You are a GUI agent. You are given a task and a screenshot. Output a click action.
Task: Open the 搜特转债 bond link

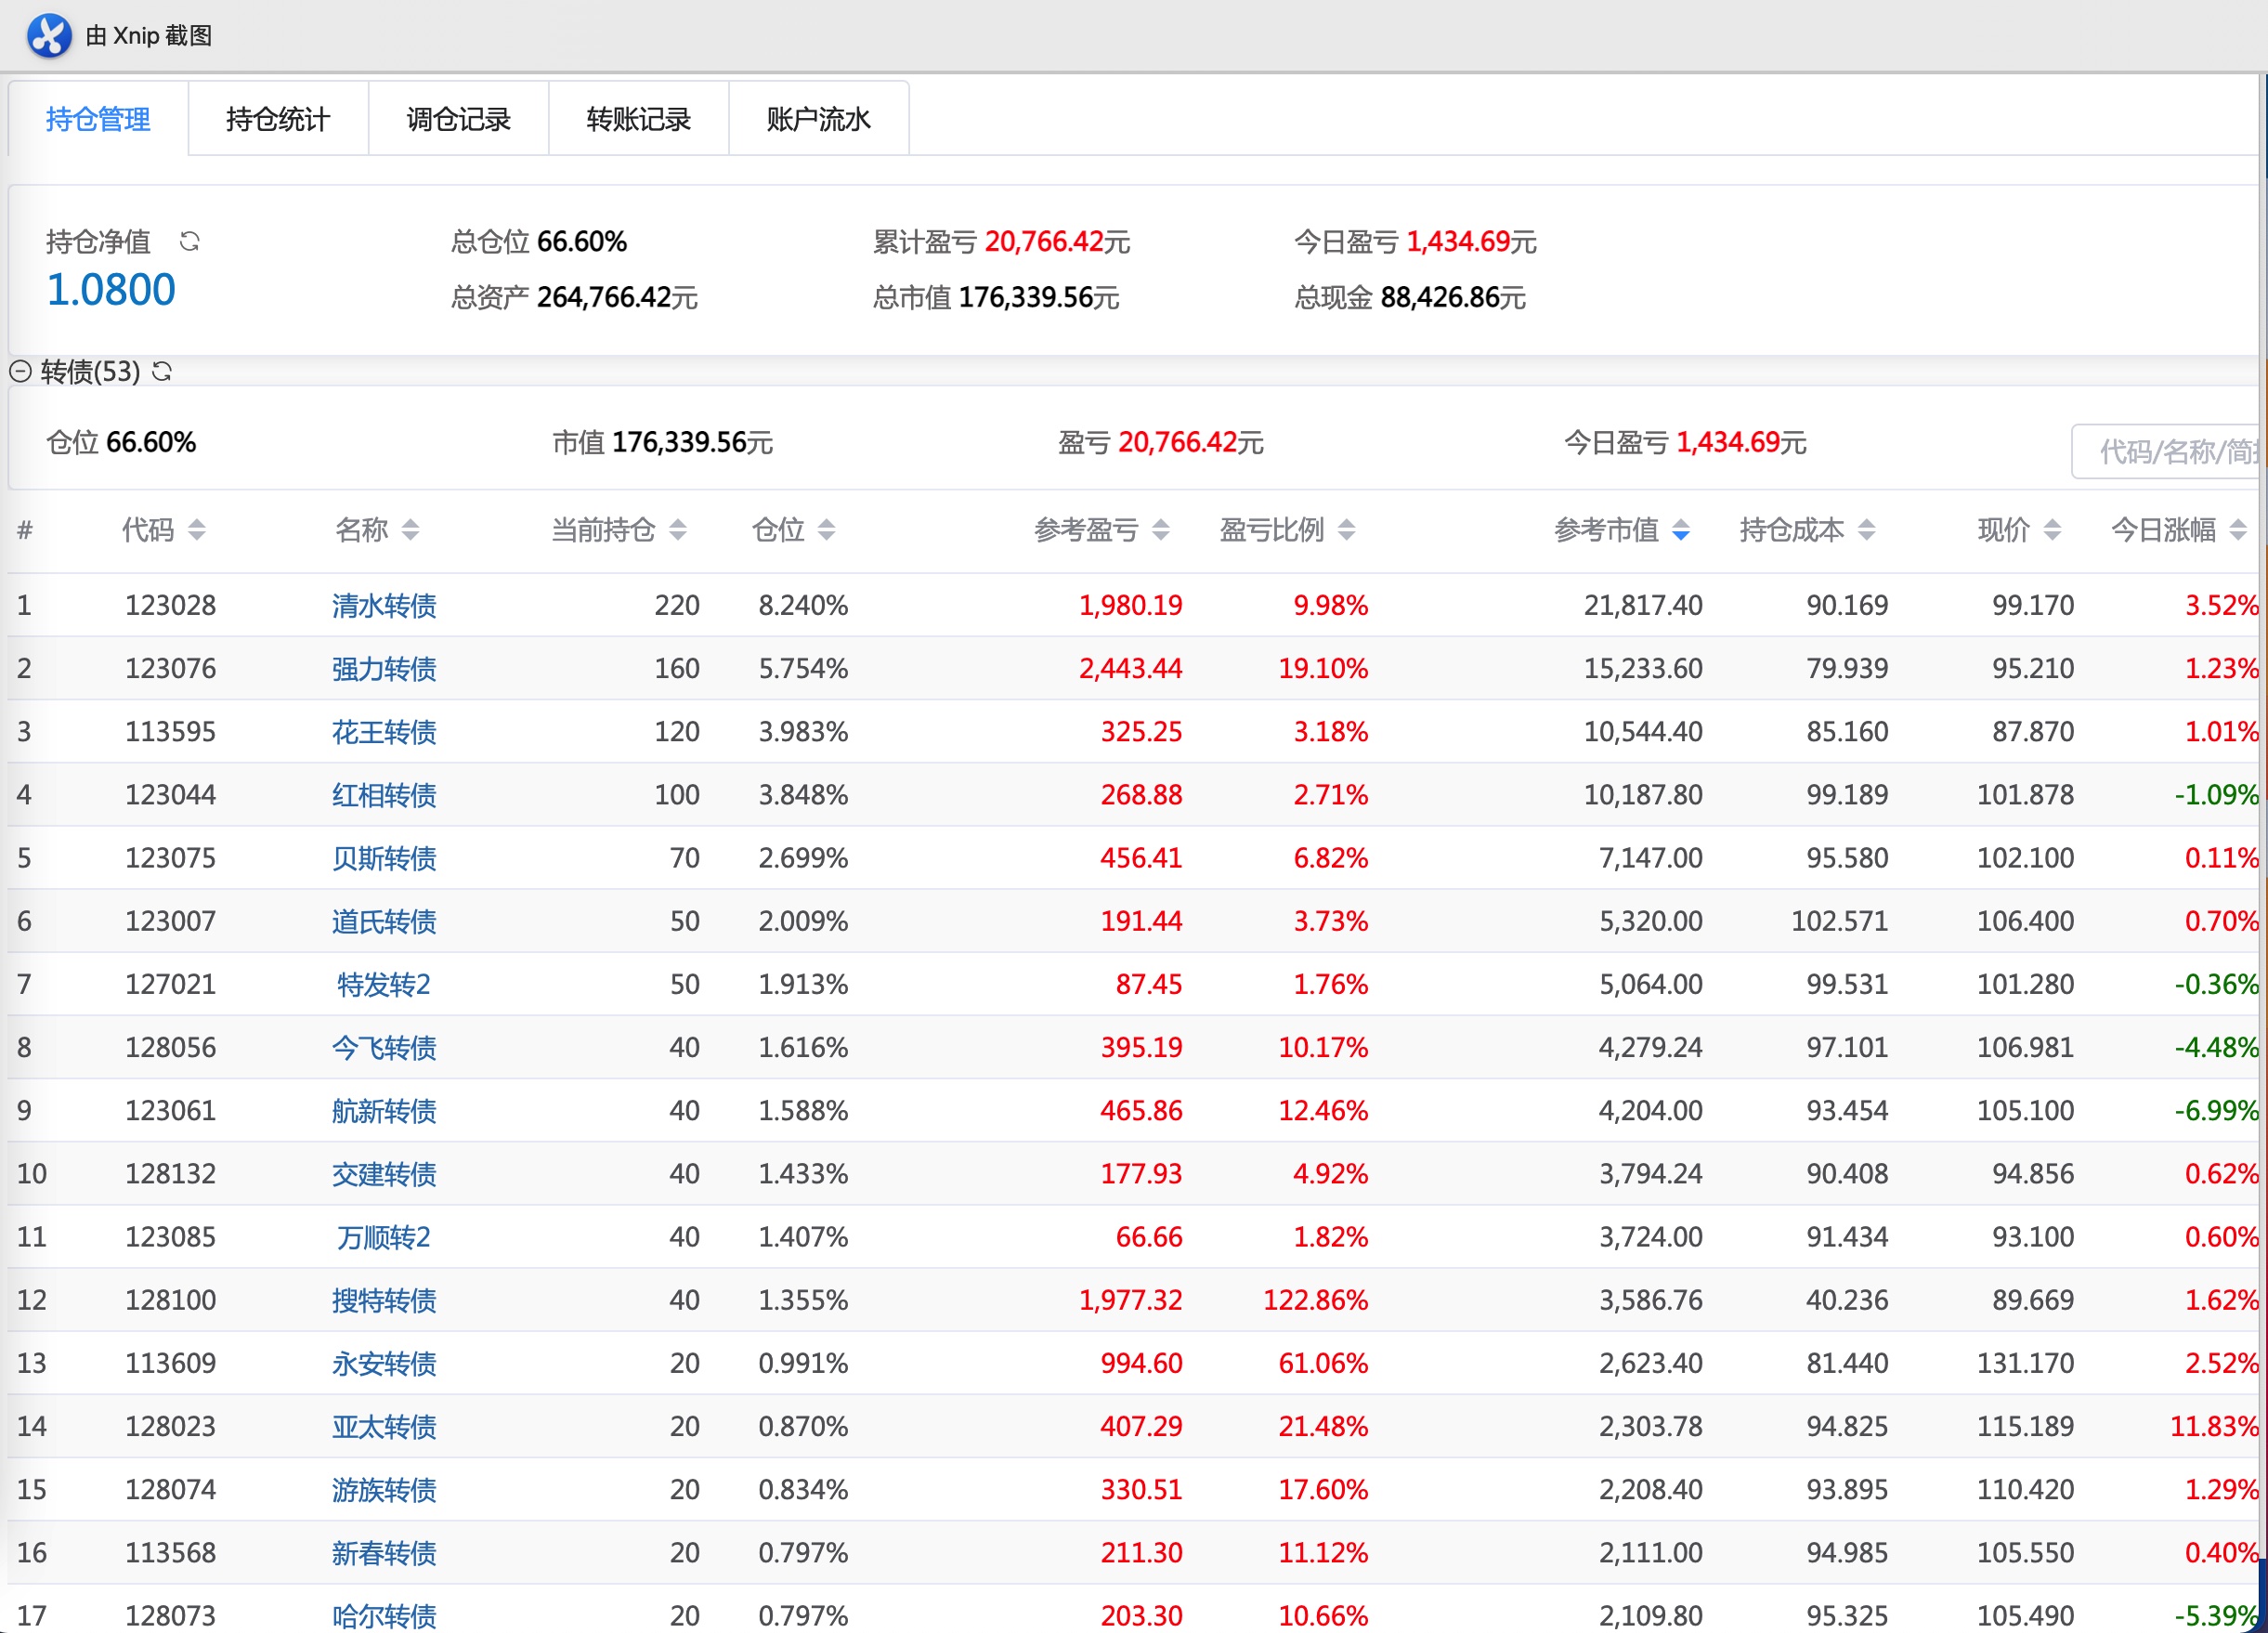pos(384,1300)
